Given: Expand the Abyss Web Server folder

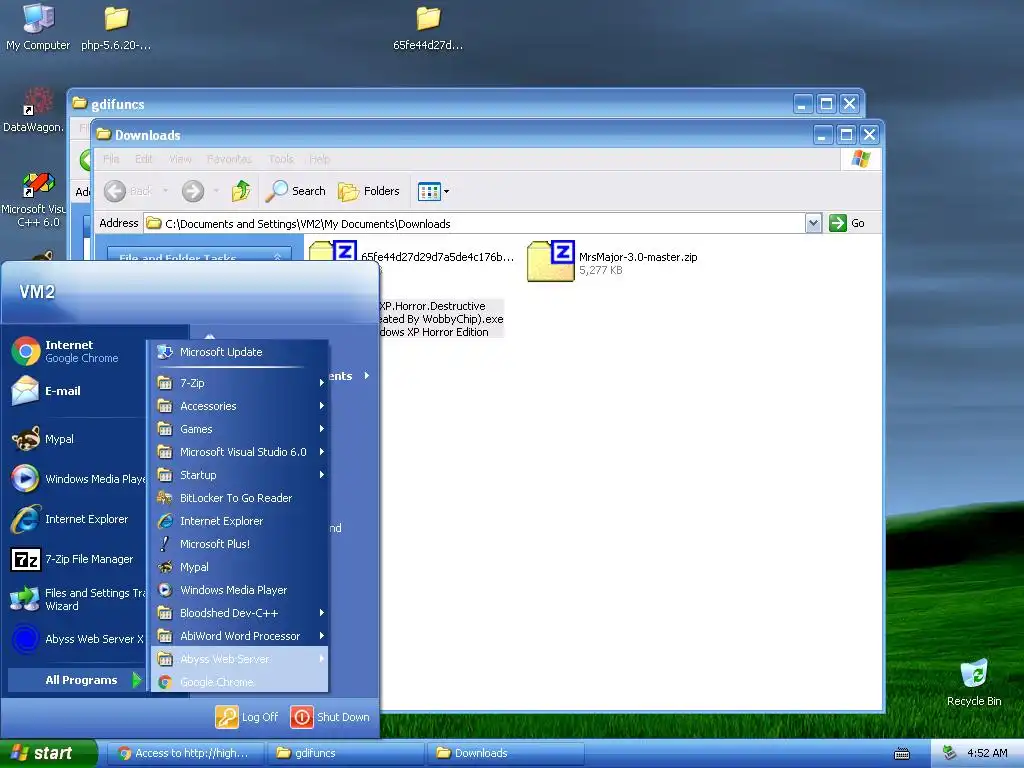Looking at the screenshot, I should pos(240,658).
